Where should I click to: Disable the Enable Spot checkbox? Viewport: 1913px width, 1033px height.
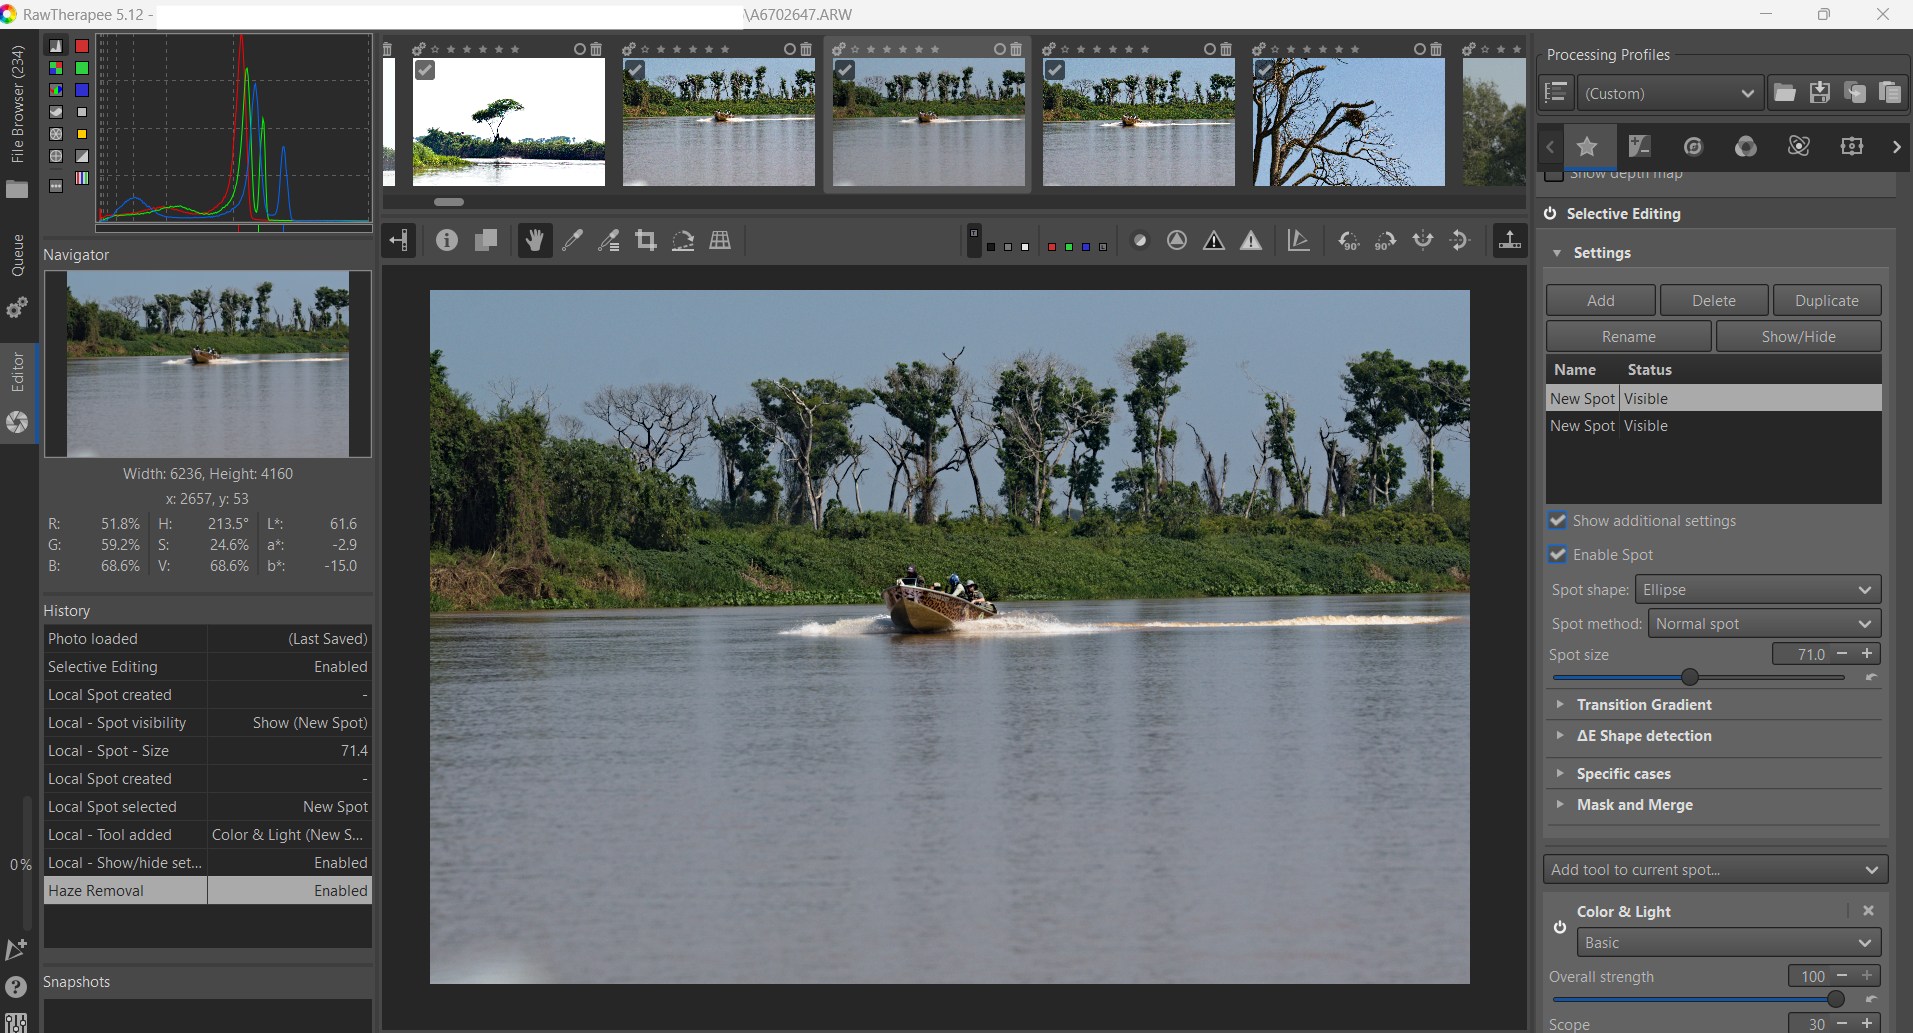(x=1557, y=555)
